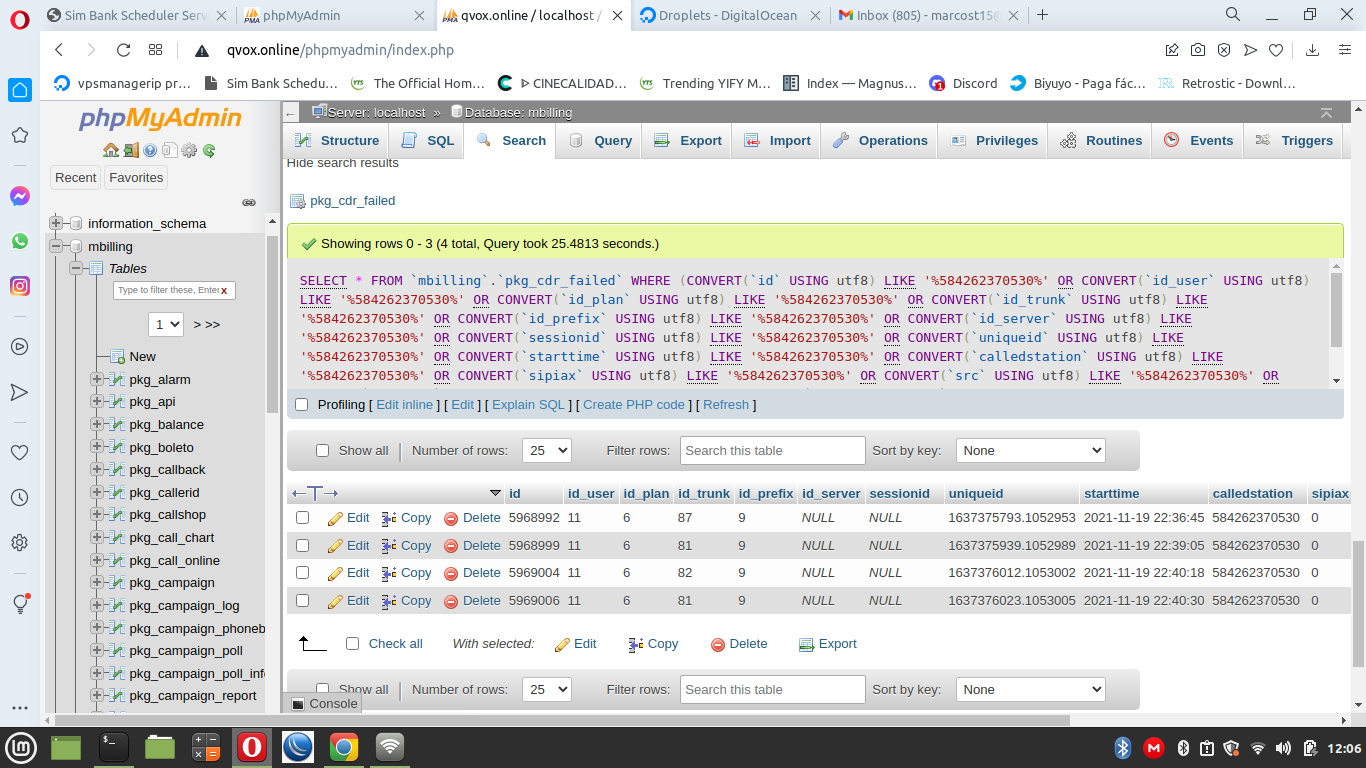Expand pkg_alarm table node
This screenshot has width=1366, height=768.
96,380
